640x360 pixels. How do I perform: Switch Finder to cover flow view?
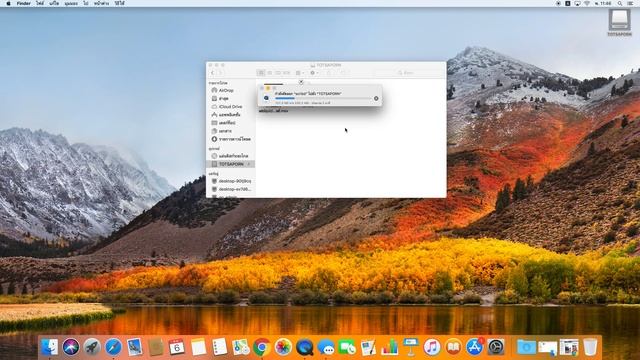287,73
